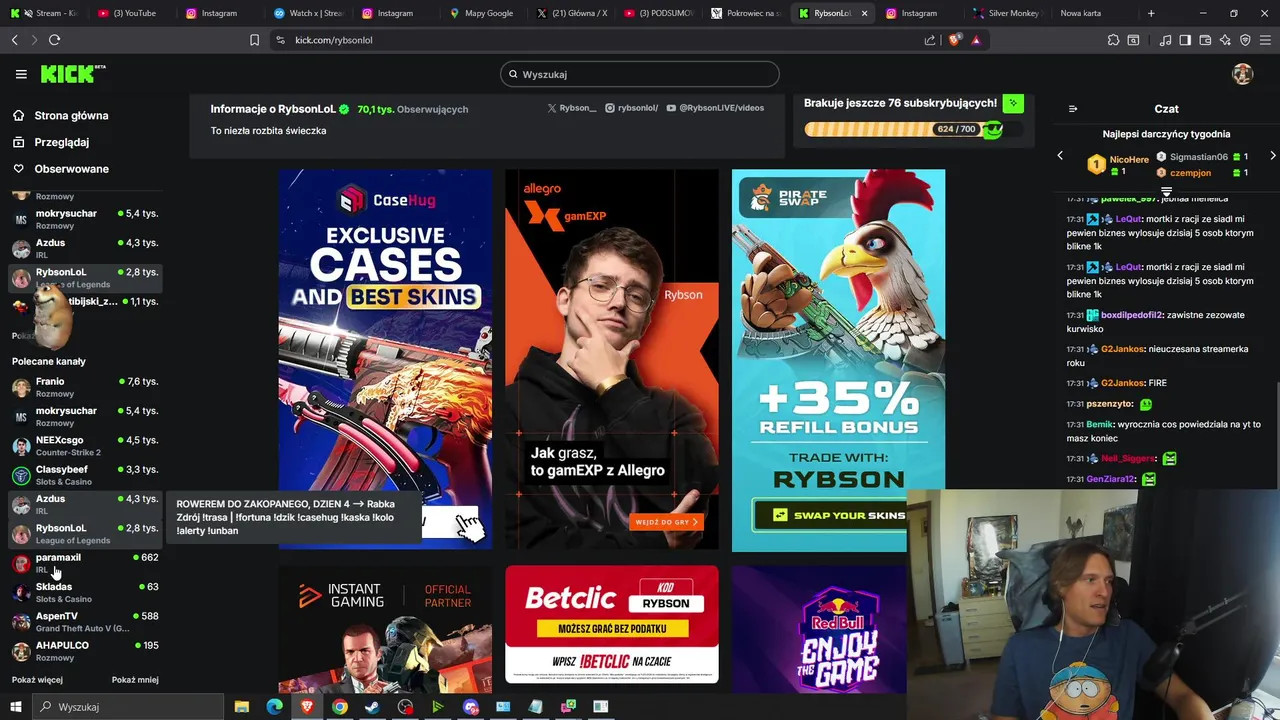Viewport: 1280px width, 720px height.
Task: Open Brave Wallet icon
Action: point(1205,40)
